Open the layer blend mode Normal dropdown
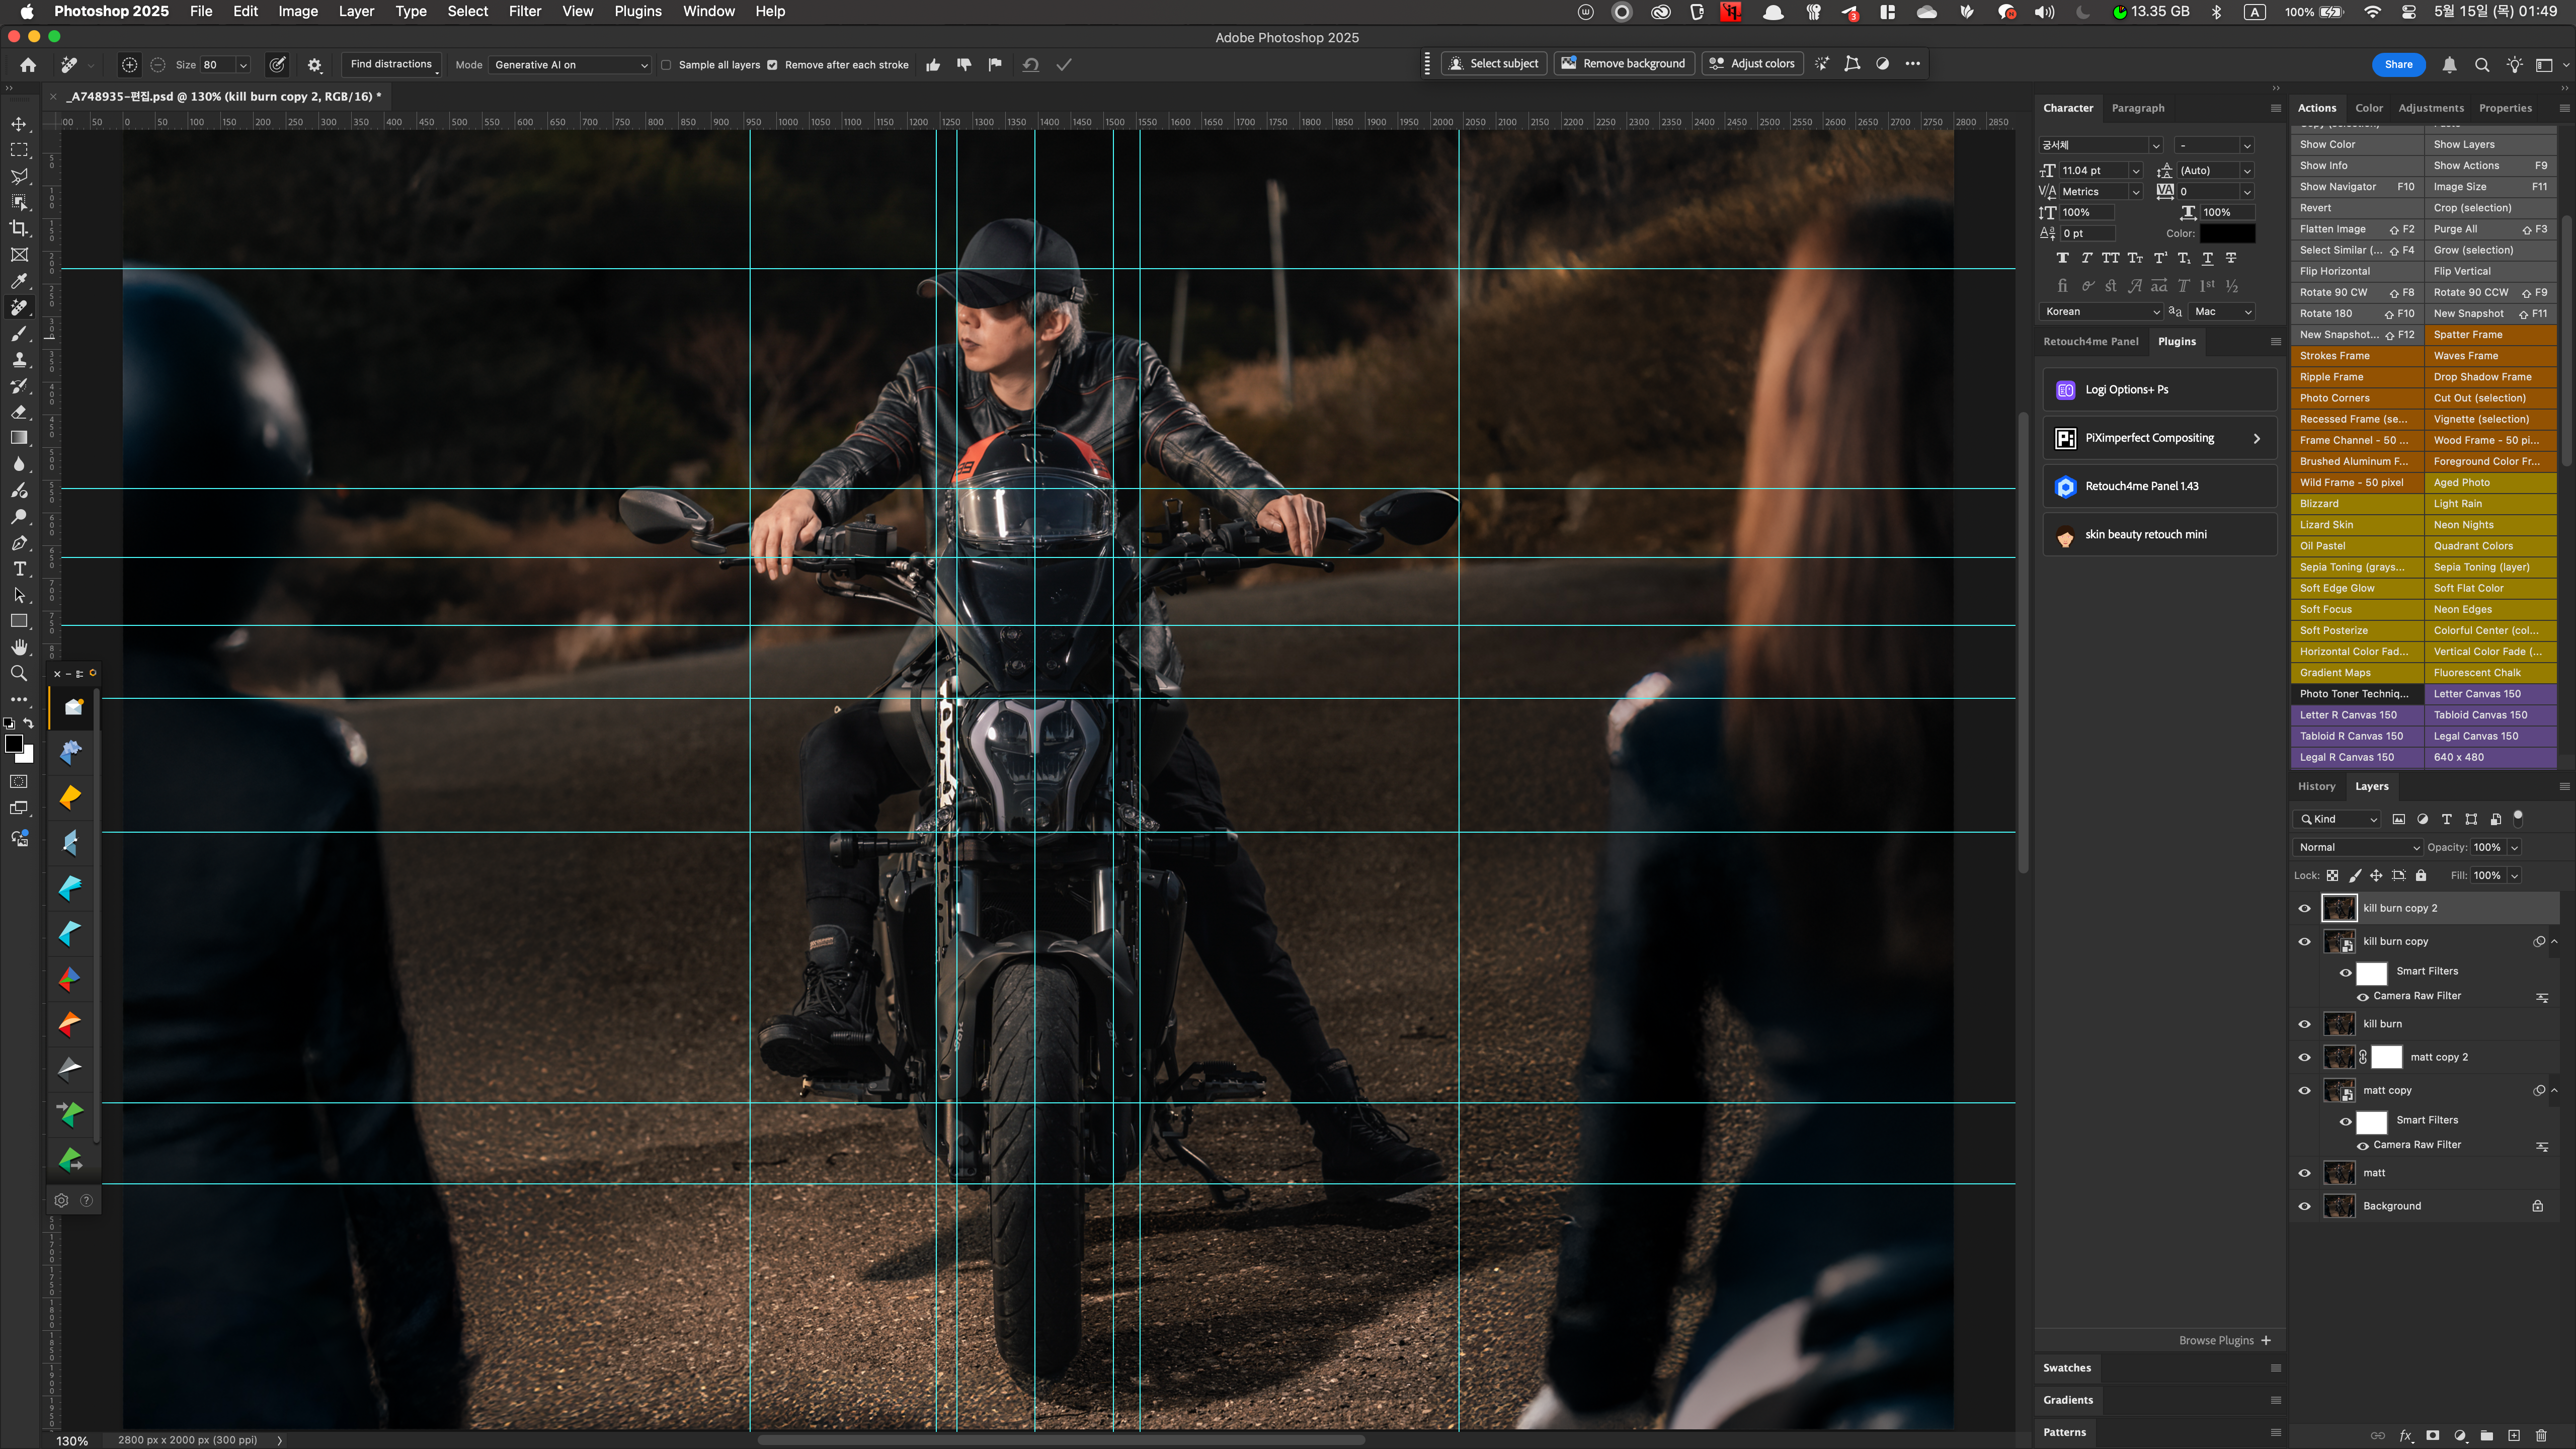 click(x=2357, y=847)
